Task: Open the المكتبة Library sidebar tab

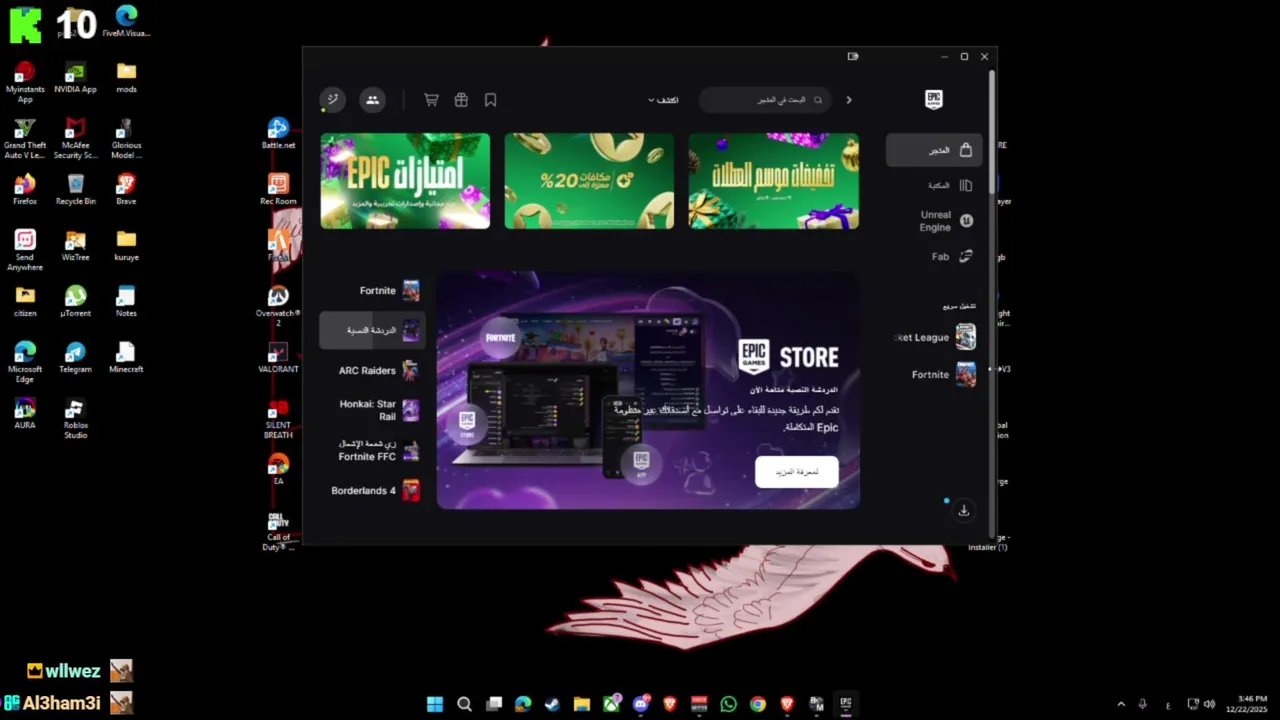Action: (949, 185)
